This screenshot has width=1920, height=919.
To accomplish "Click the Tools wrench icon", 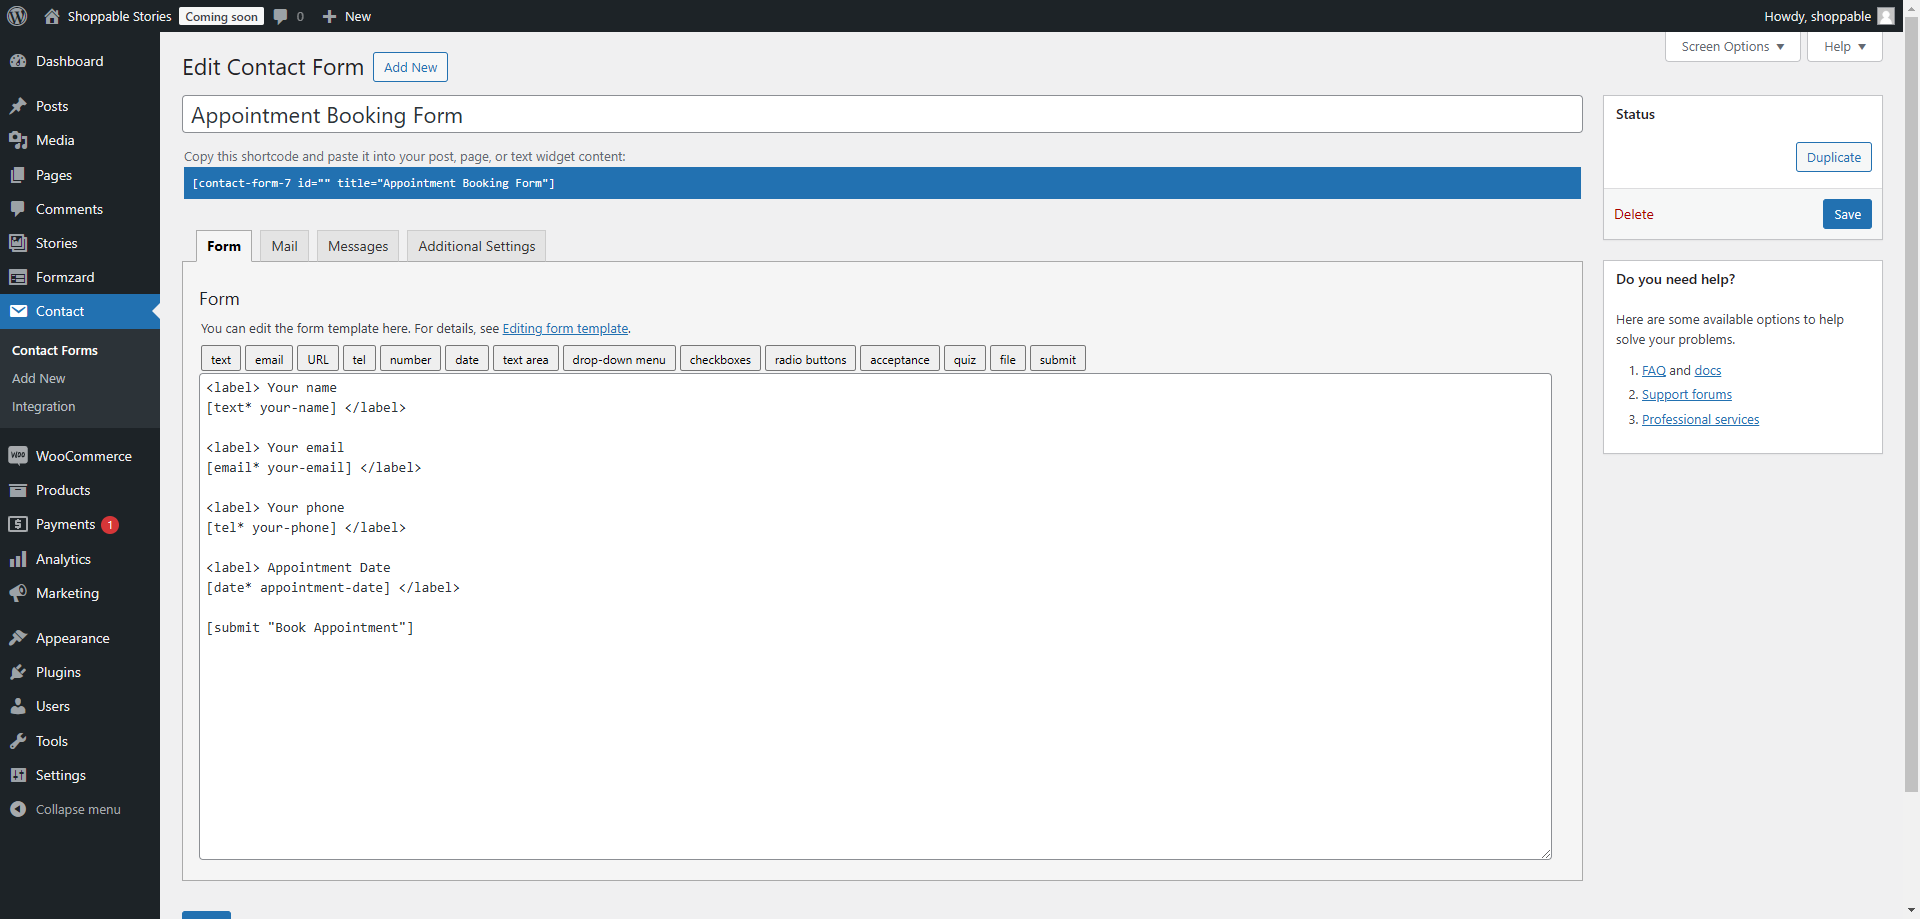I will click(18, 741).
